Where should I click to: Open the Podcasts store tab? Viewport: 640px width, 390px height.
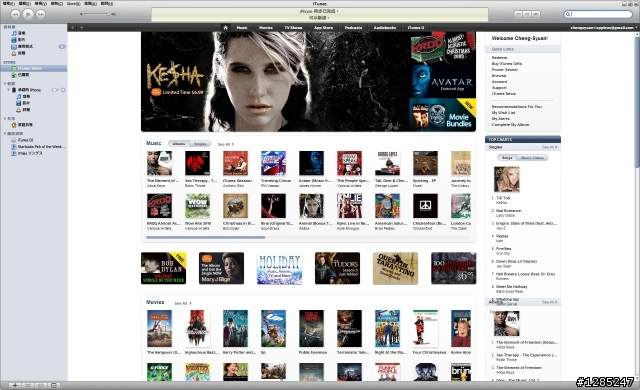tap(353, 28)
